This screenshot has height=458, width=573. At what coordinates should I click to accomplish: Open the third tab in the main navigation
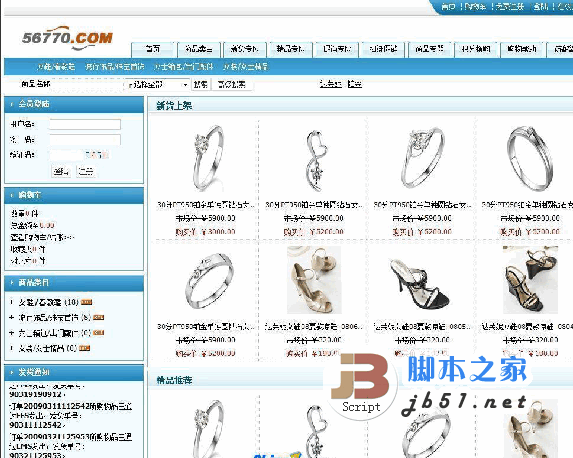pyautogui.click(x=244, y=49)
